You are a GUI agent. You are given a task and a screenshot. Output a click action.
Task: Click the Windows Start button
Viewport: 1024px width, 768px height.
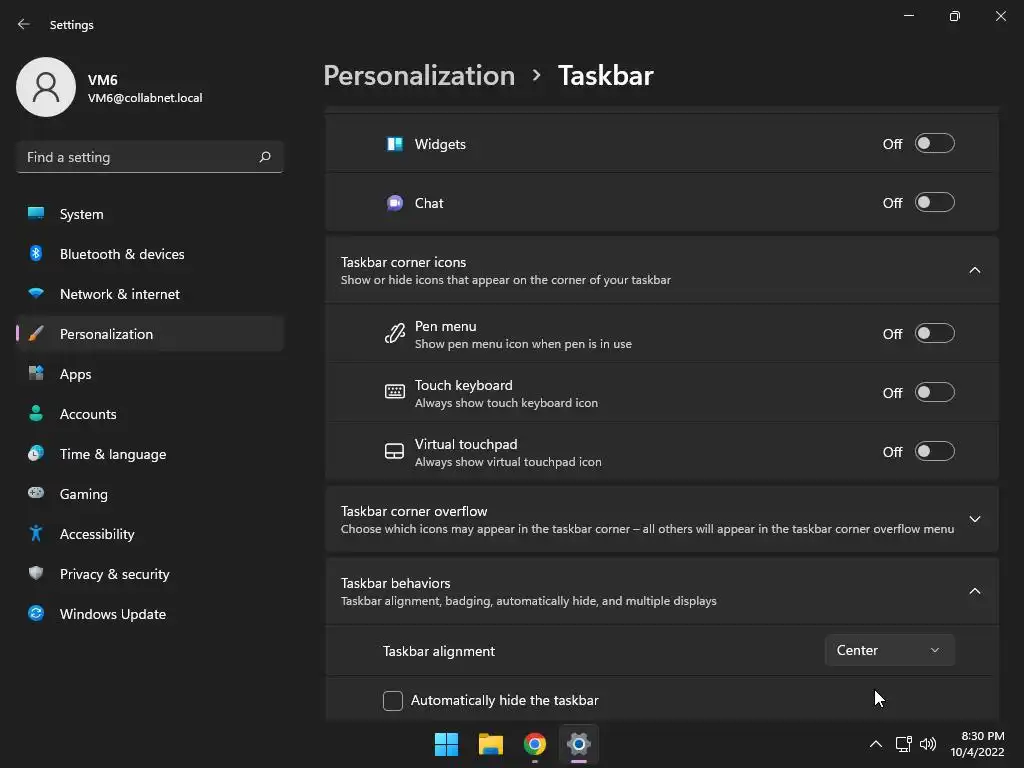(x=446, y=744)
